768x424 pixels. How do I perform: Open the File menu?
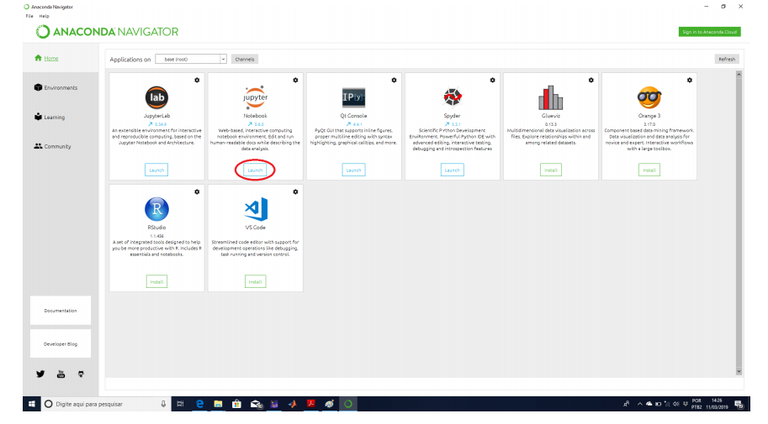[30, 16]
